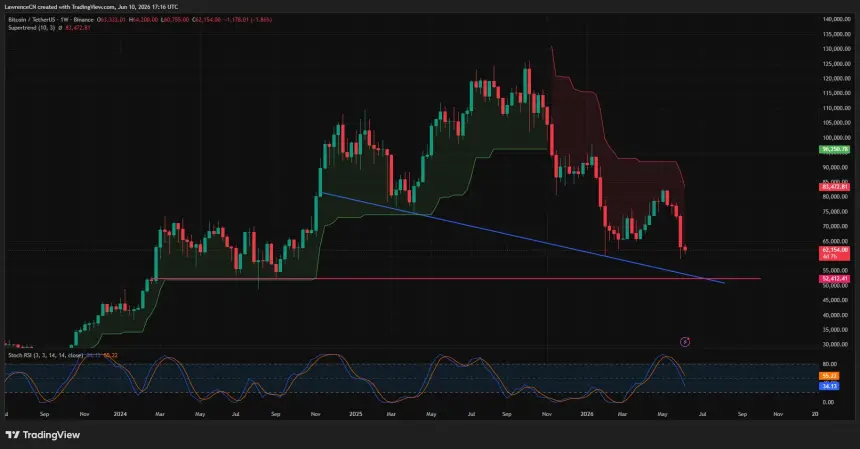Click the red 83,472.81 Supertrend axis tag
This screenshot has width=860, height=449.
834,187
